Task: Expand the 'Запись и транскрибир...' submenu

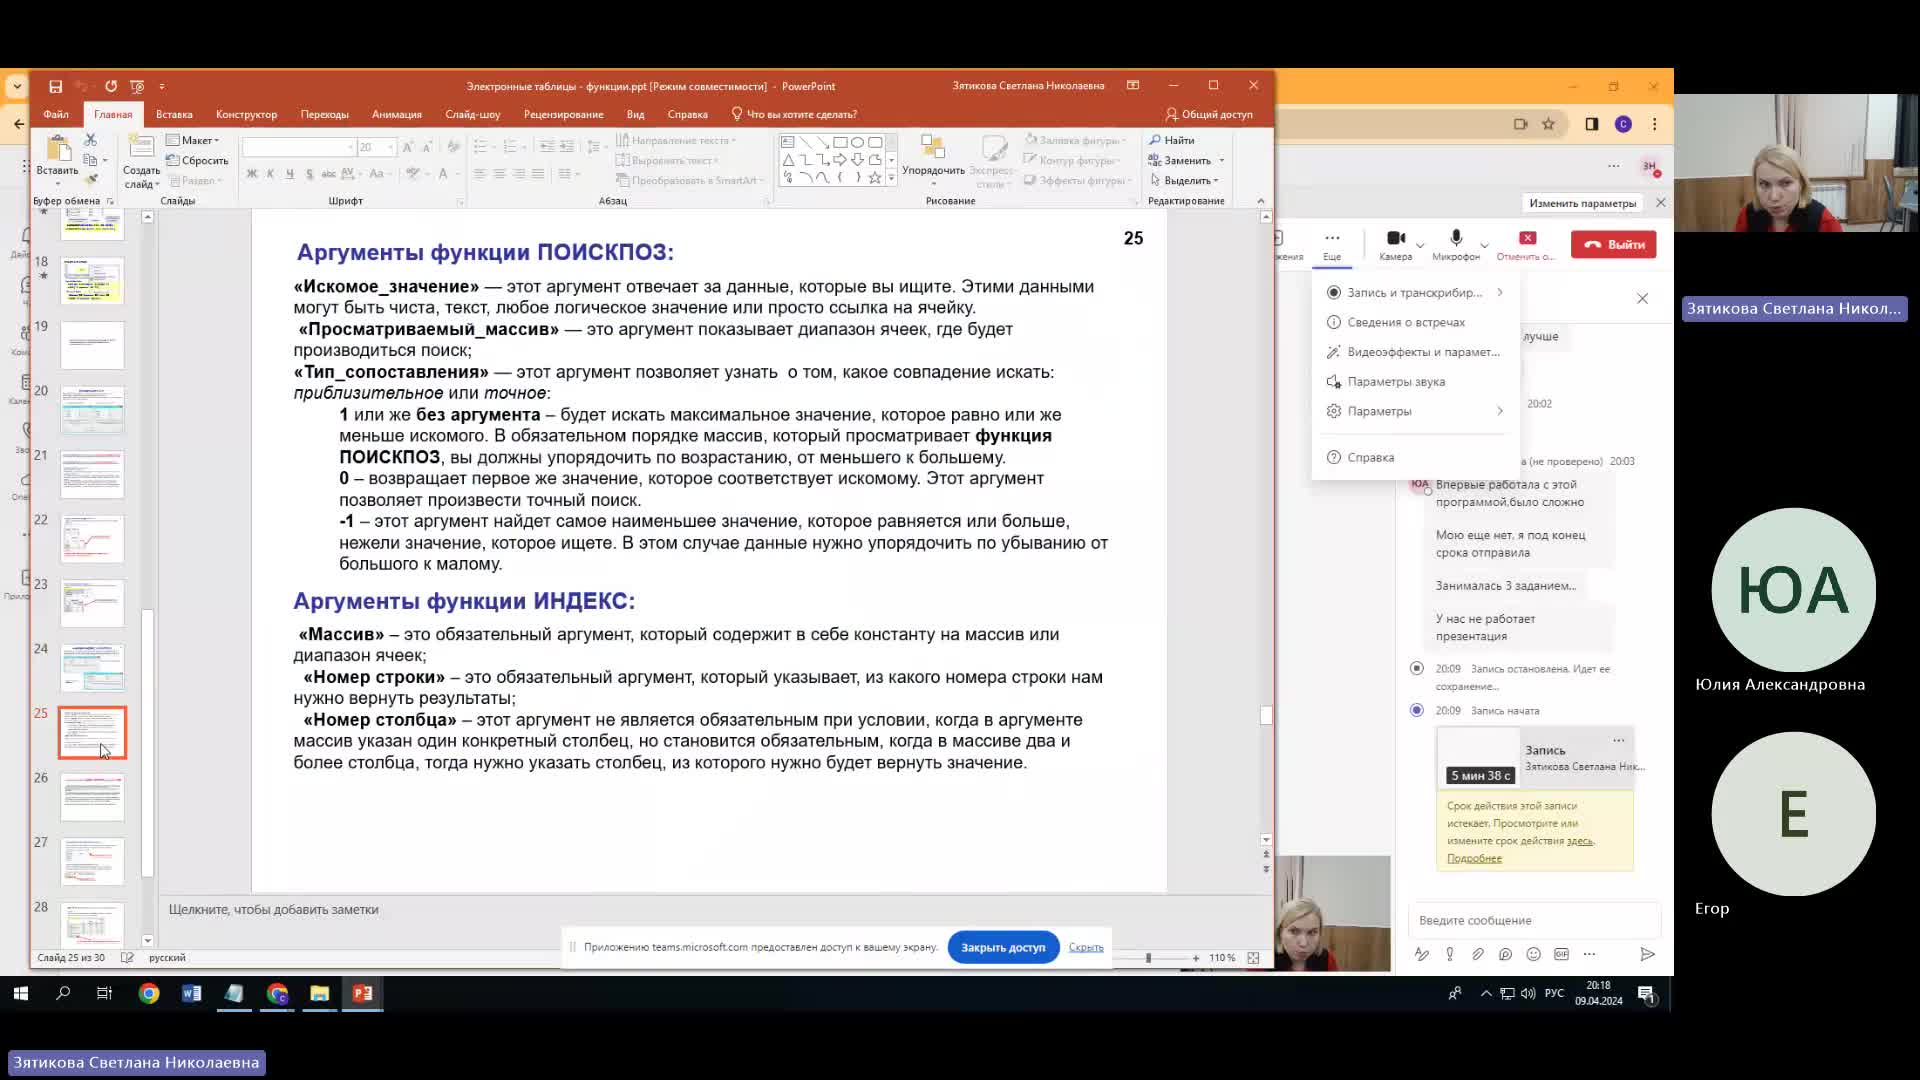Action: (1500, 292)
